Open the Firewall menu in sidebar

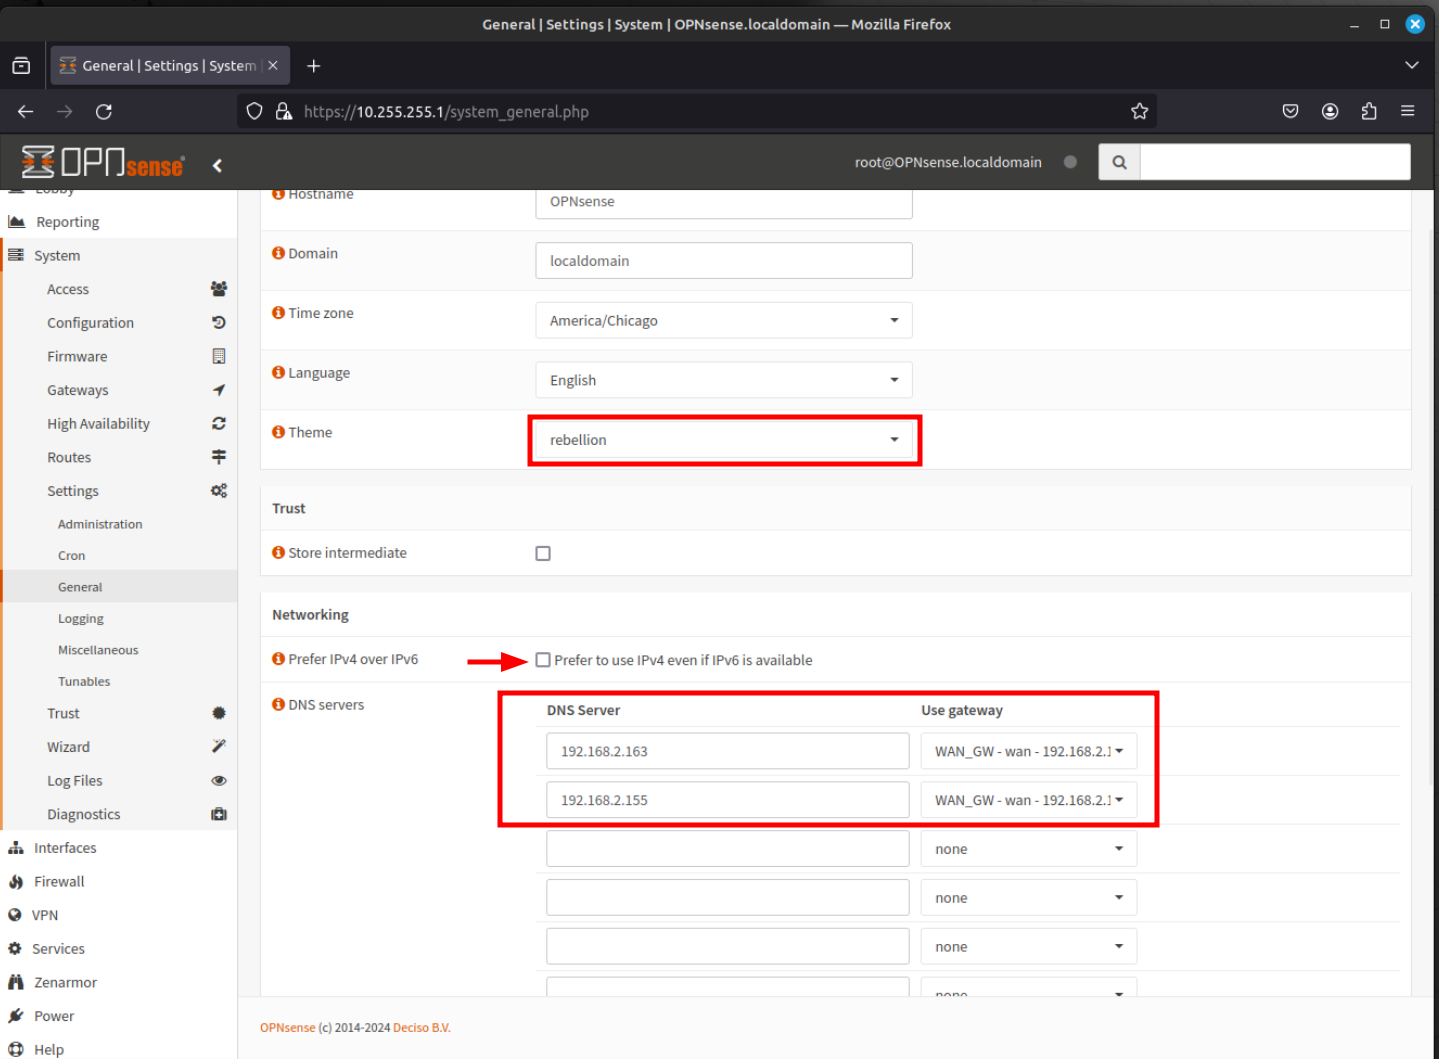pyautogui.click(x=59, y=881)
